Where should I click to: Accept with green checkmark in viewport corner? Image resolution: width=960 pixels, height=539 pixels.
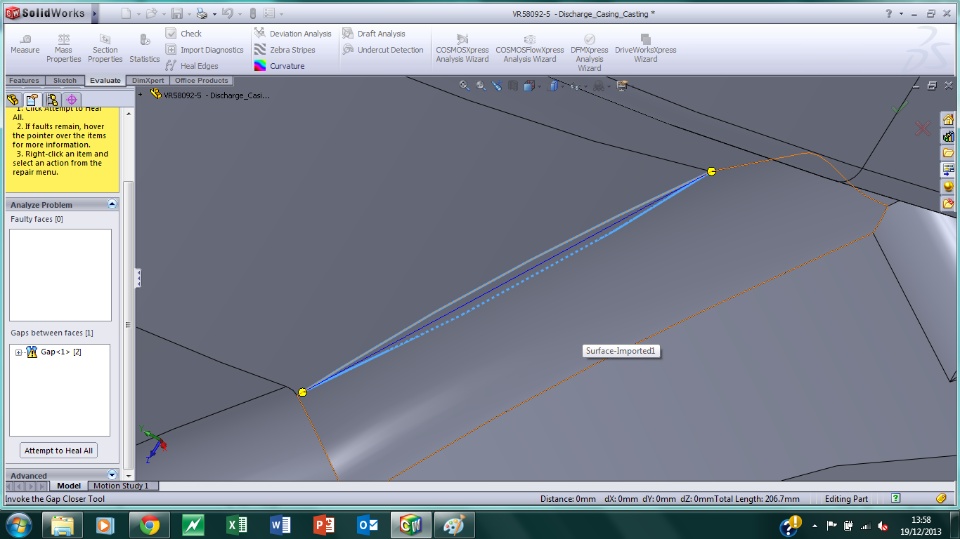(x=899, y=109)
